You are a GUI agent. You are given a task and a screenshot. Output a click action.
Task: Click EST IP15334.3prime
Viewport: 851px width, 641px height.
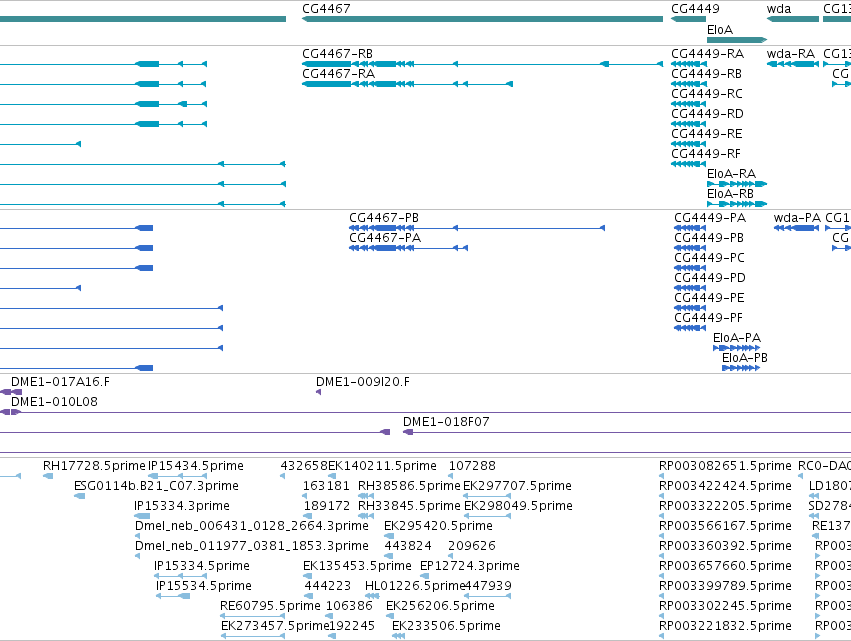point(142,516)
